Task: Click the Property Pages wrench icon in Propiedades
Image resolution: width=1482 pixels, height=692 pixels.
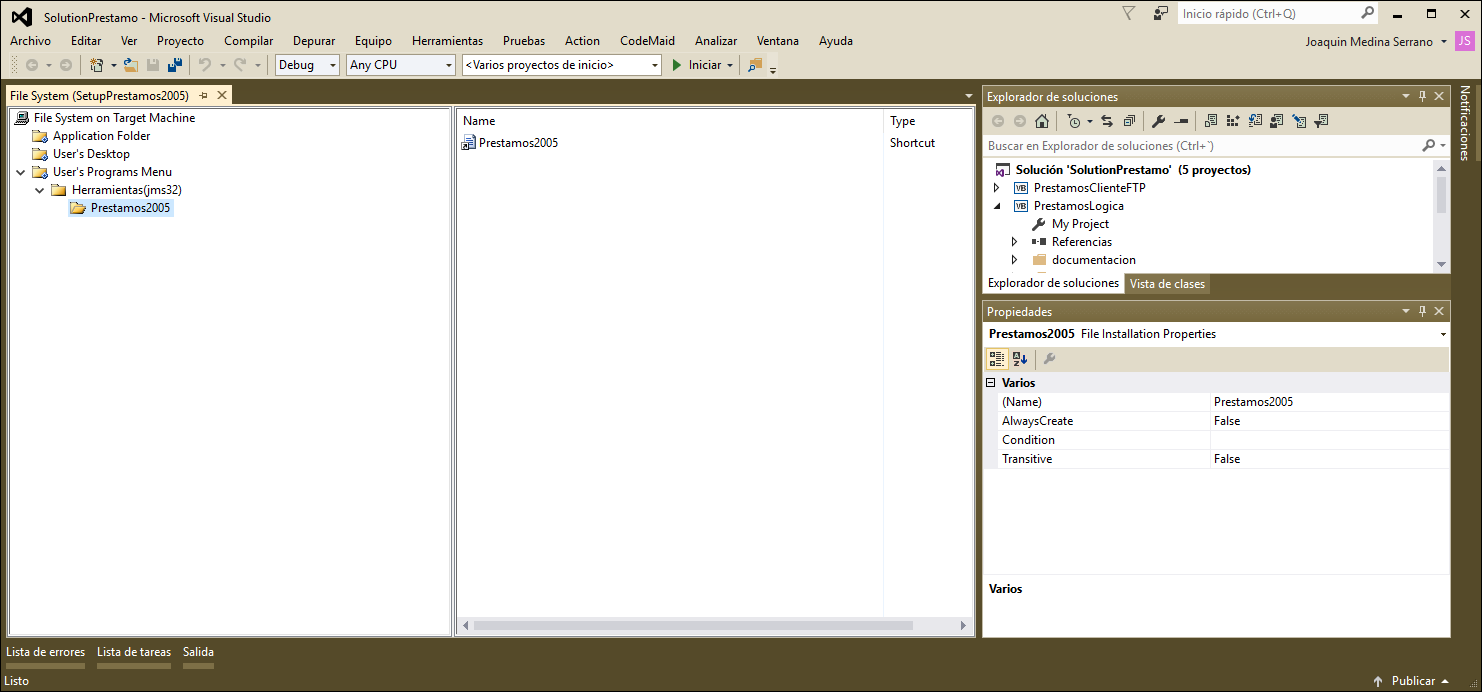Action: pyautogui.click(x=1049, y=359)
